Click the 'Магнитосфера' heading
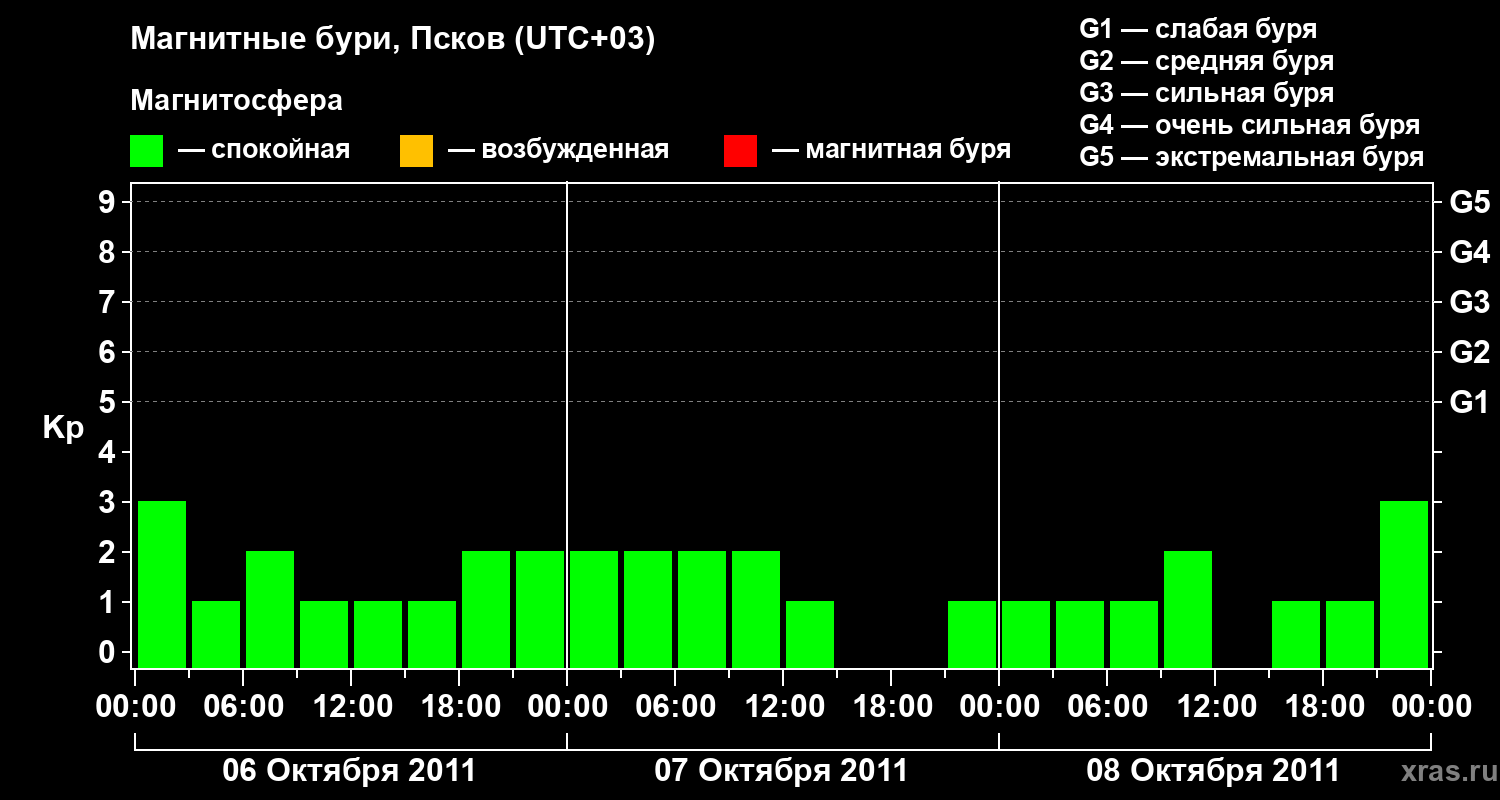 [237, 101]
